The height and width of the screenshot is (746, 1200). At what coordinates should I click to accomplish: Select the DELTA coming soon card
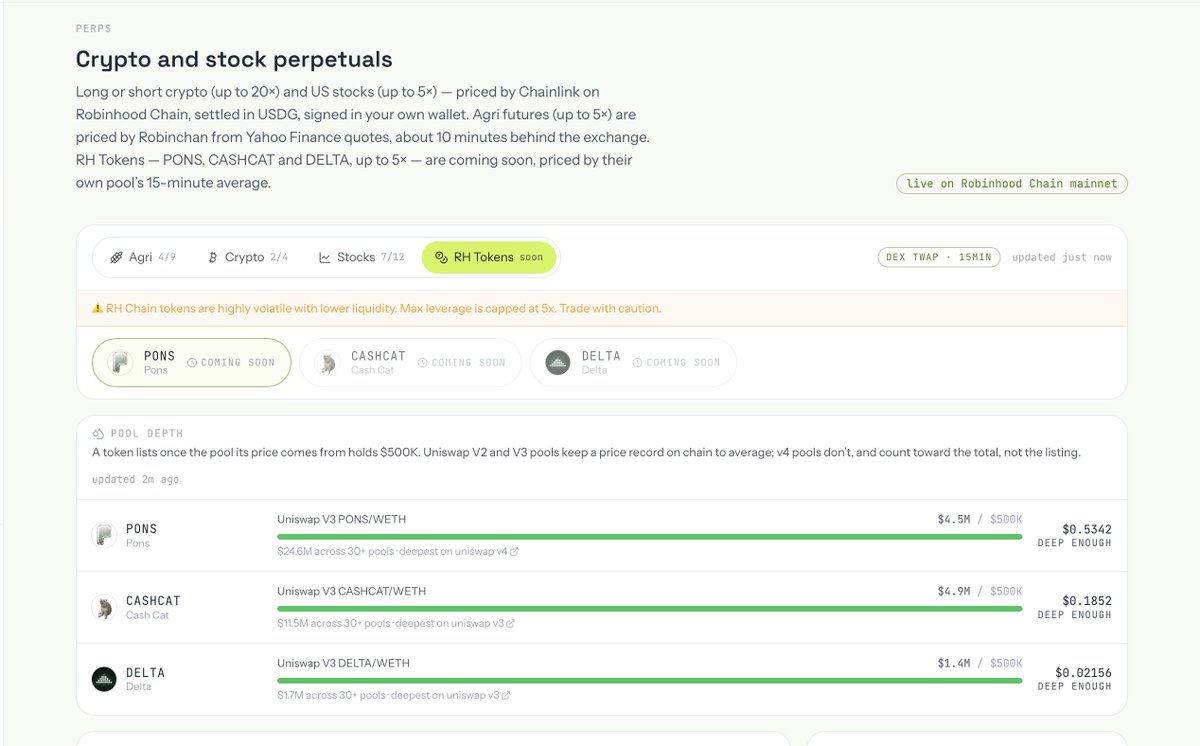[633, 362]
